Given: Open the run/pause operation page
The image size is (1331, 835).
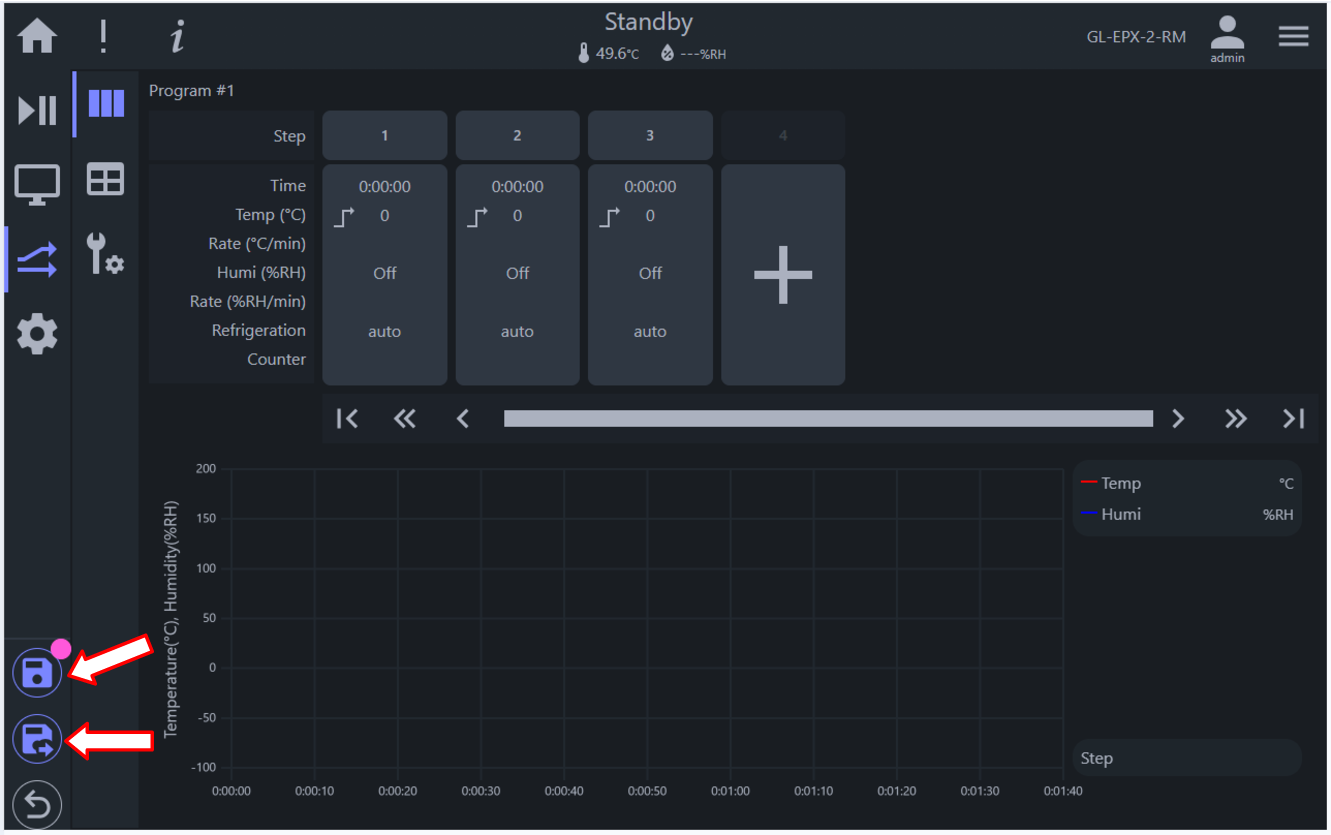Looking at the screenshot, I should (x=38, y=110).
